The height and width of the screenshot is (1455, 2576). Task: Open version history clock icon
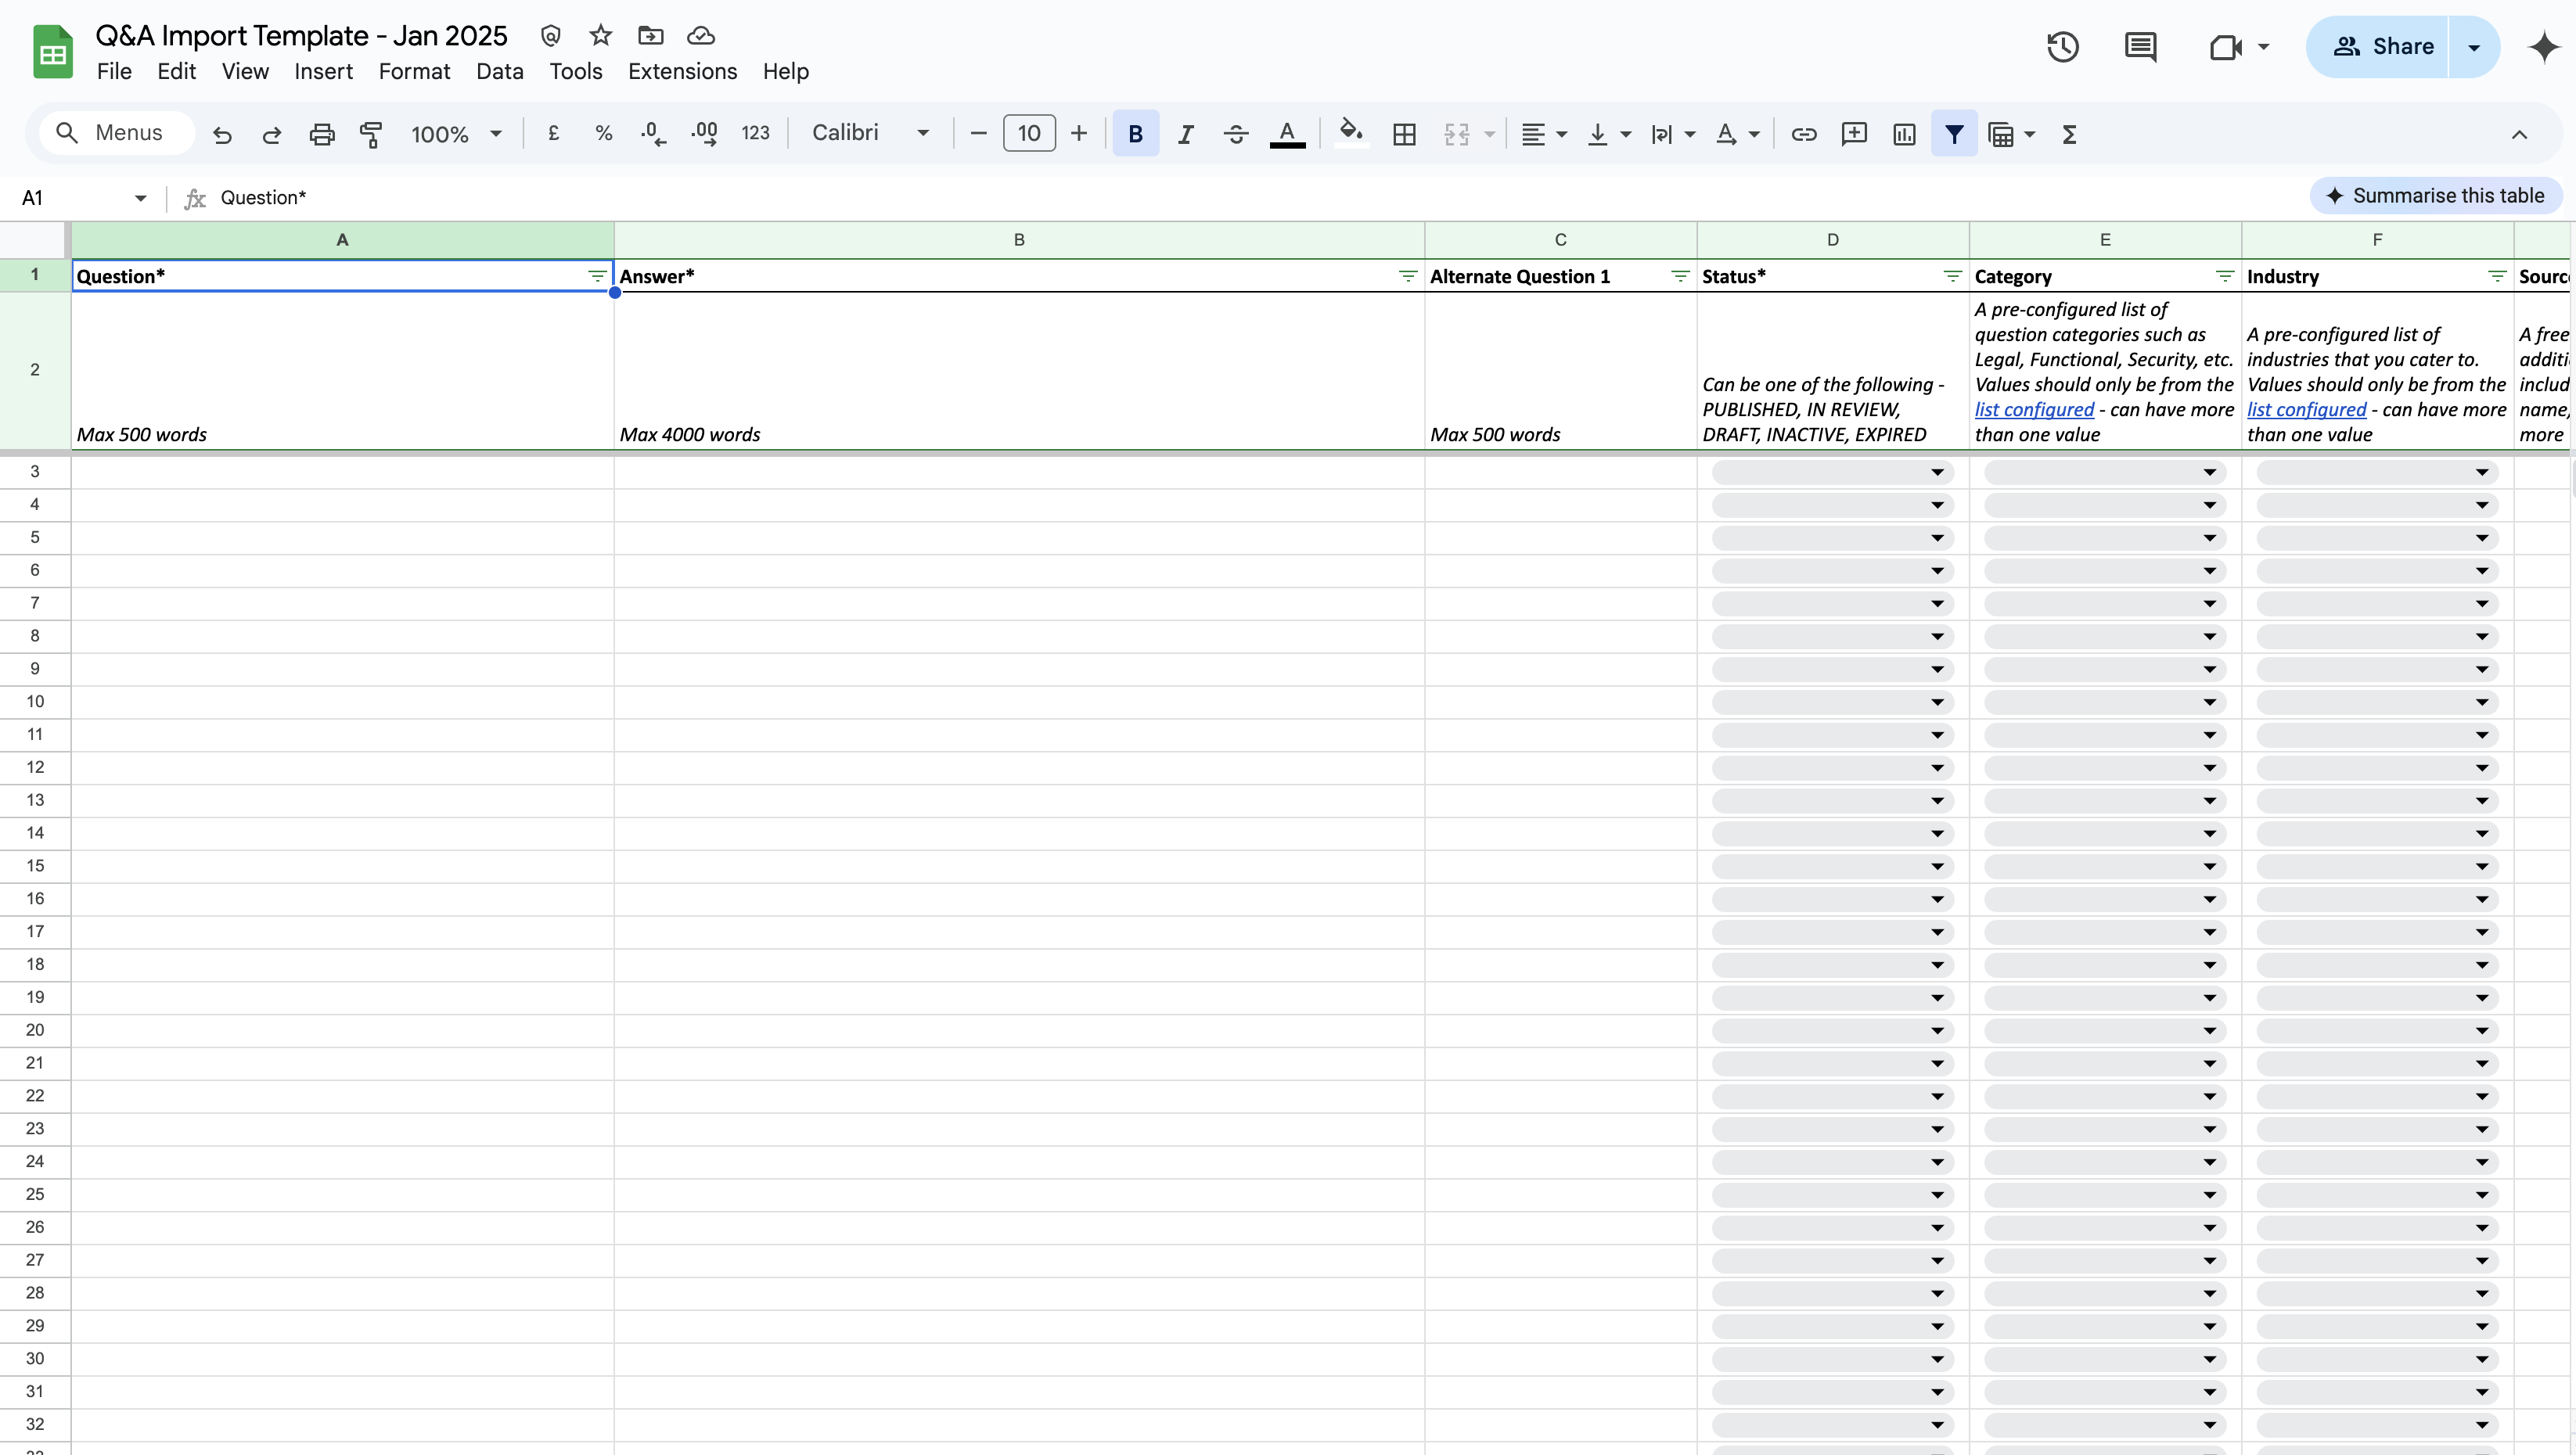(x=2062, y=47)
